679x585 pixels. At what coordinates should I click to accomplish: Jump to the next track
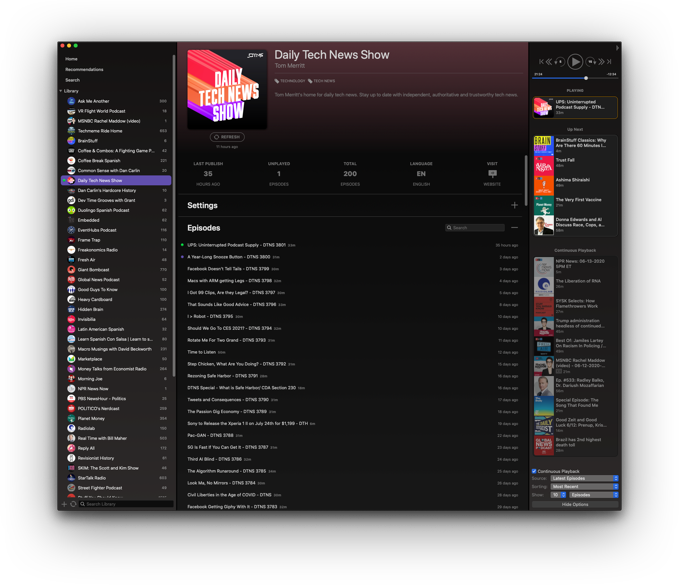point(609,62)
